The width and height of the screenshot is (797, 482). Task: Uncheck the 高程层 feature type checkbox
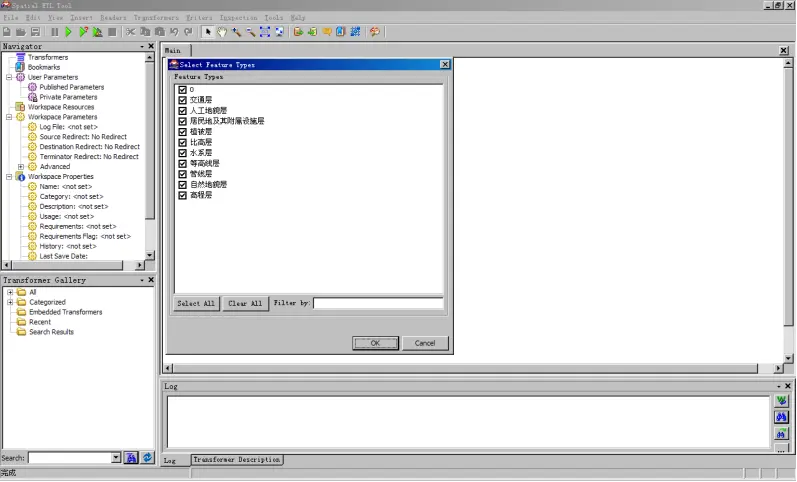pos(182,195)
